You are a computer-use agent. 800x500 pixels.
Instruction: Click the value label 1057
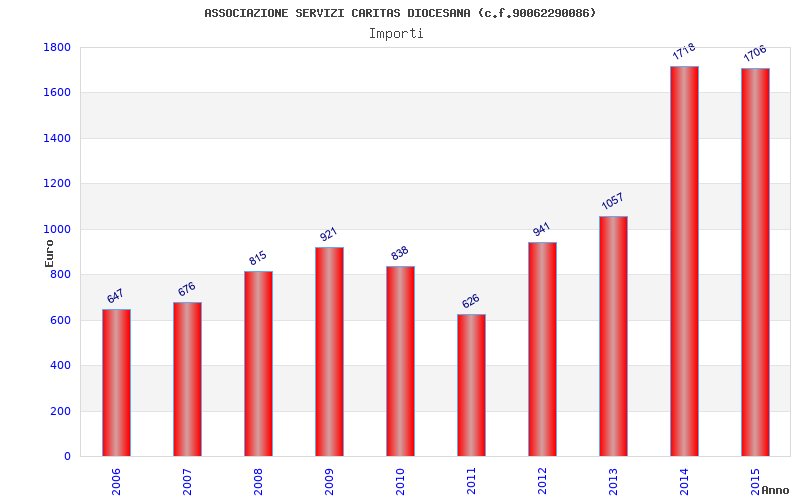tap(612, 201)
